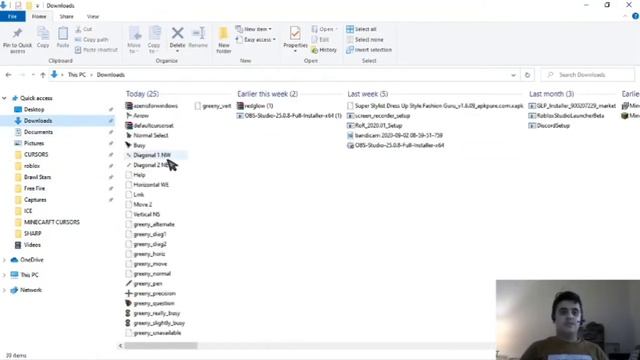The width and height of the screenshot is (640, 360).
Task: Click the Cut scissors icon
Action: pos(78,29)
